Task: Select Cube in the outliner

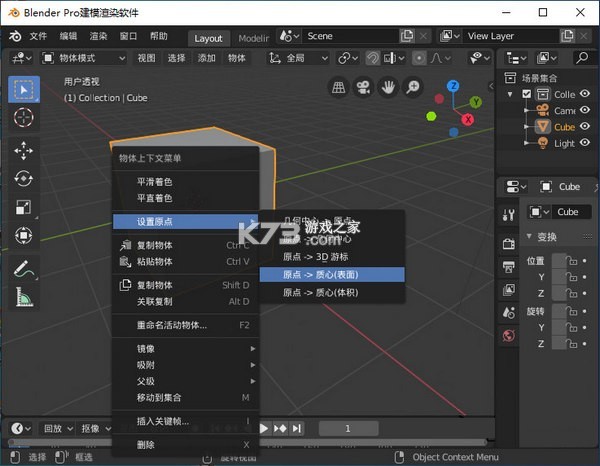Action: pos(564,127)
